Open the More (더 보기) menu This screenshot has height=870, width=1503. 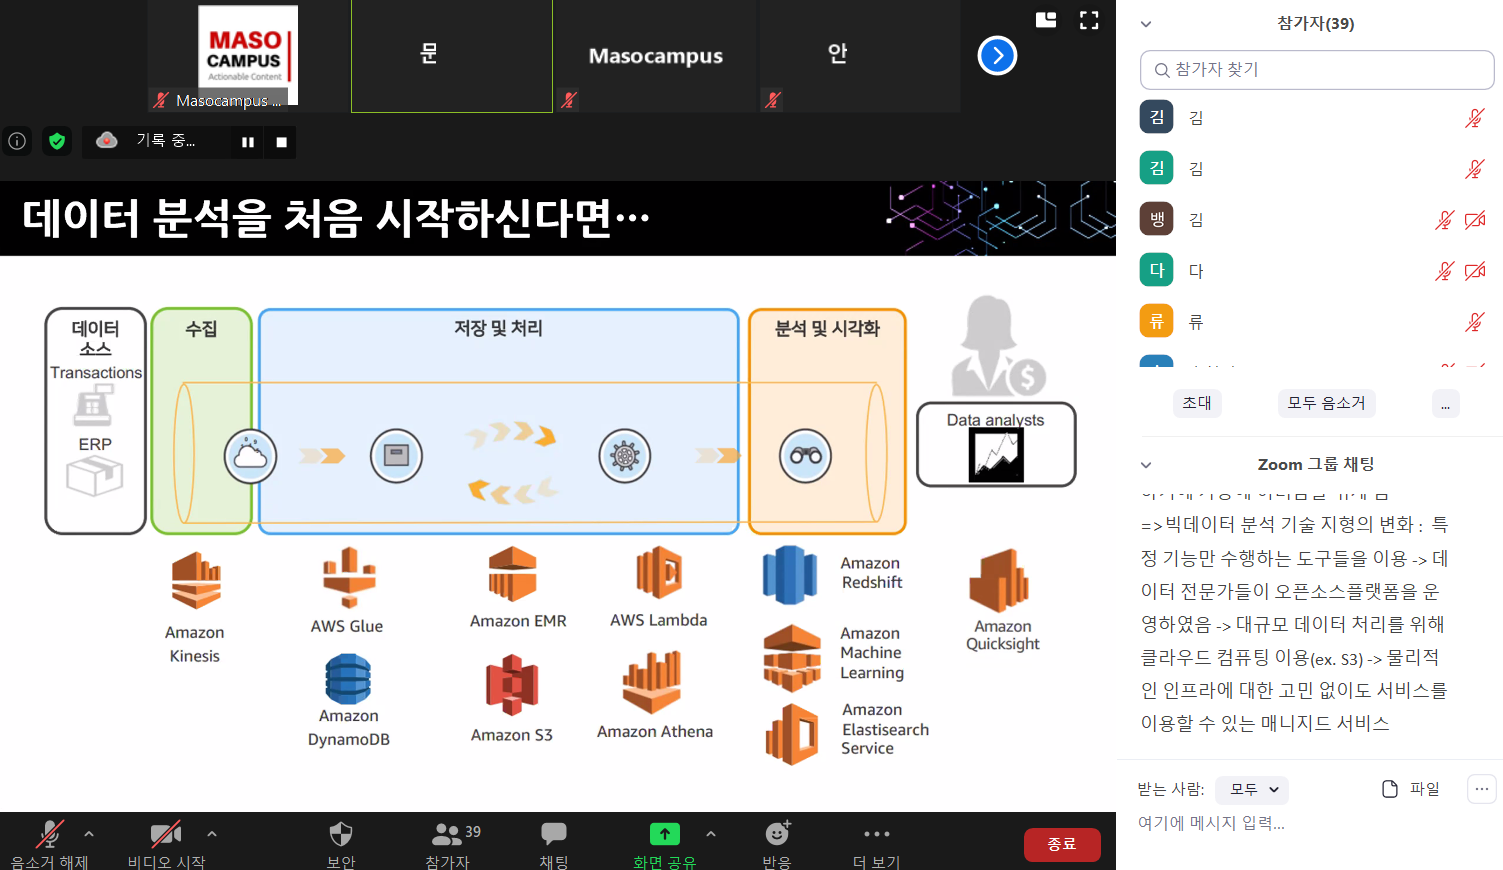(x=876, y=835)
